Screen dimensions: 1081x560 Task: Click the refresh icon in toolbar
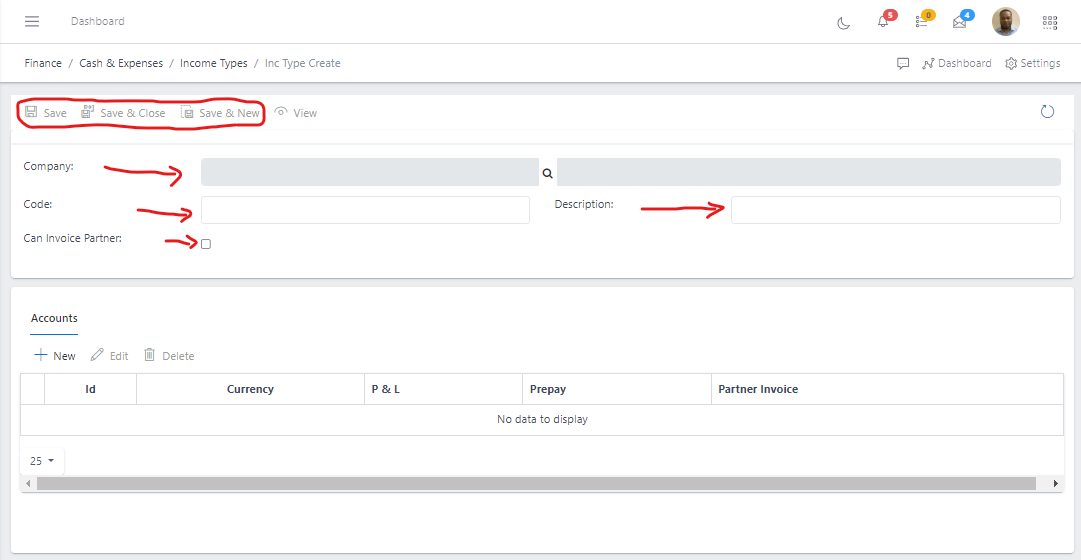[1047, 112]
